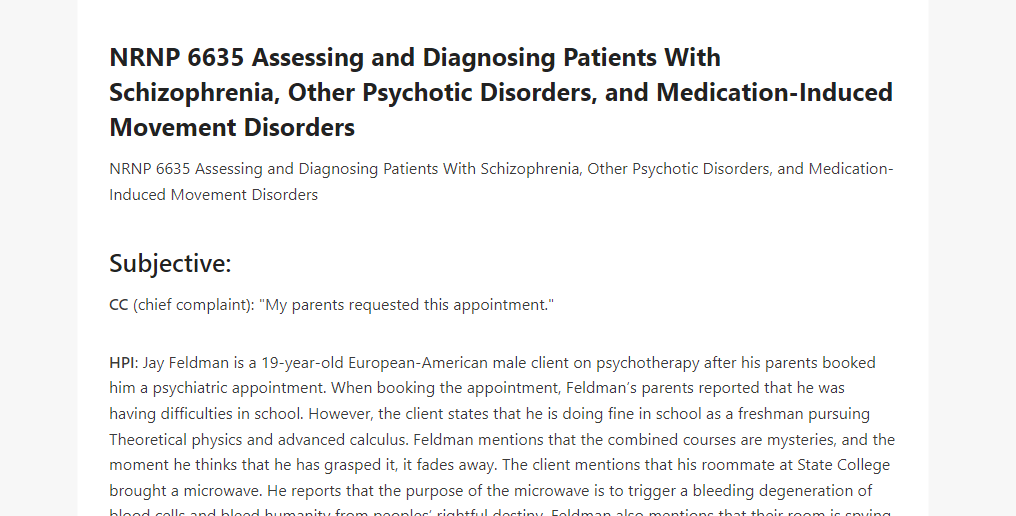1016x516 pixels.
Task: Click the subtitle paragraph below the main title
Action: point(501,182)
